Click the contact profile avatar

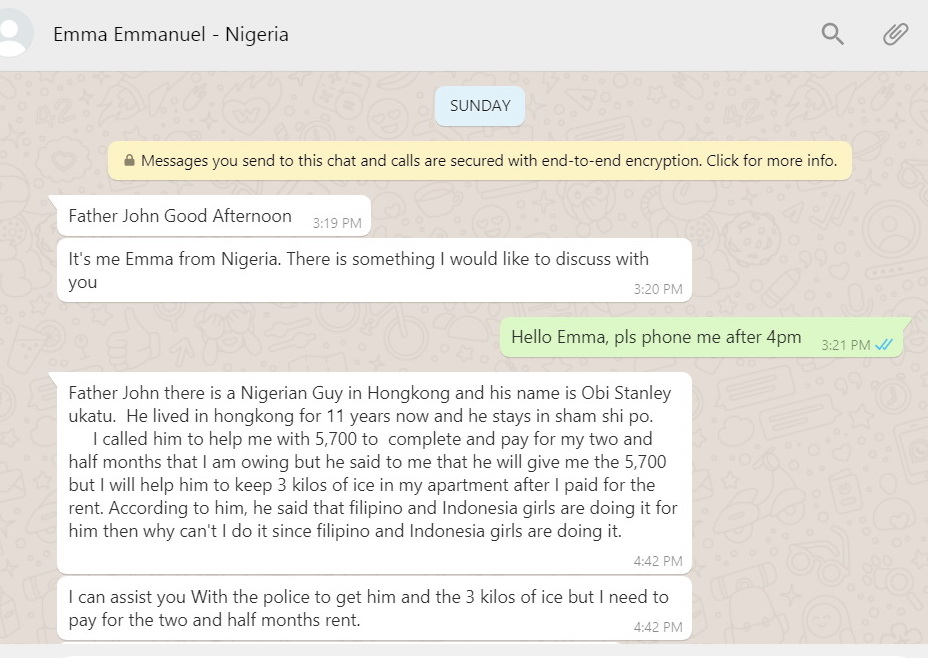pyautogui.click(x=14, y=34)
